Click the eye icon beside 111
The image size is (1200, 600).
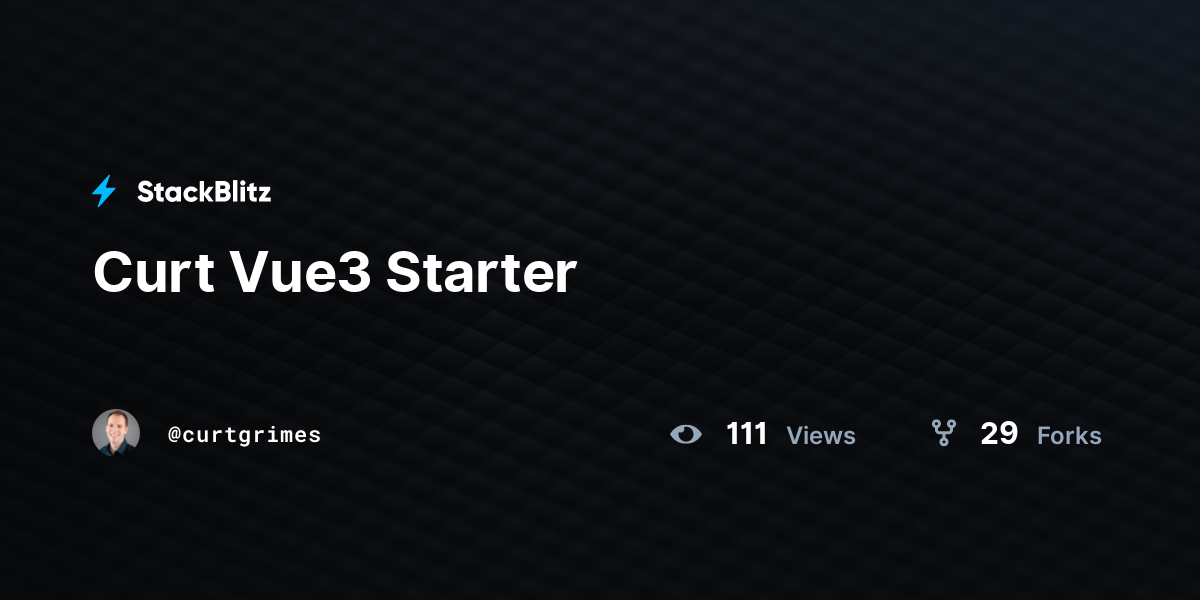[x=686, y=434]
